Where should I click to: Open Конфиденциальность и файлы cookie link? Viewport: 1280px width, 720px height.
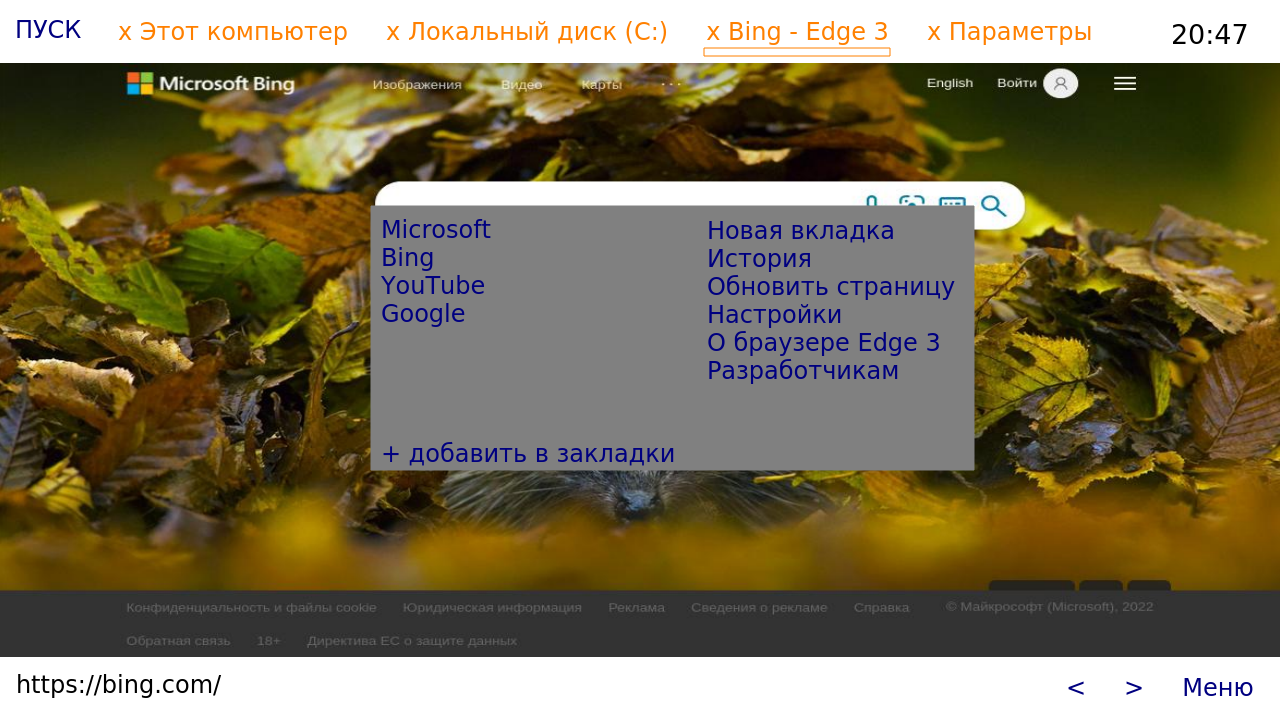click(x=251, y=608)
